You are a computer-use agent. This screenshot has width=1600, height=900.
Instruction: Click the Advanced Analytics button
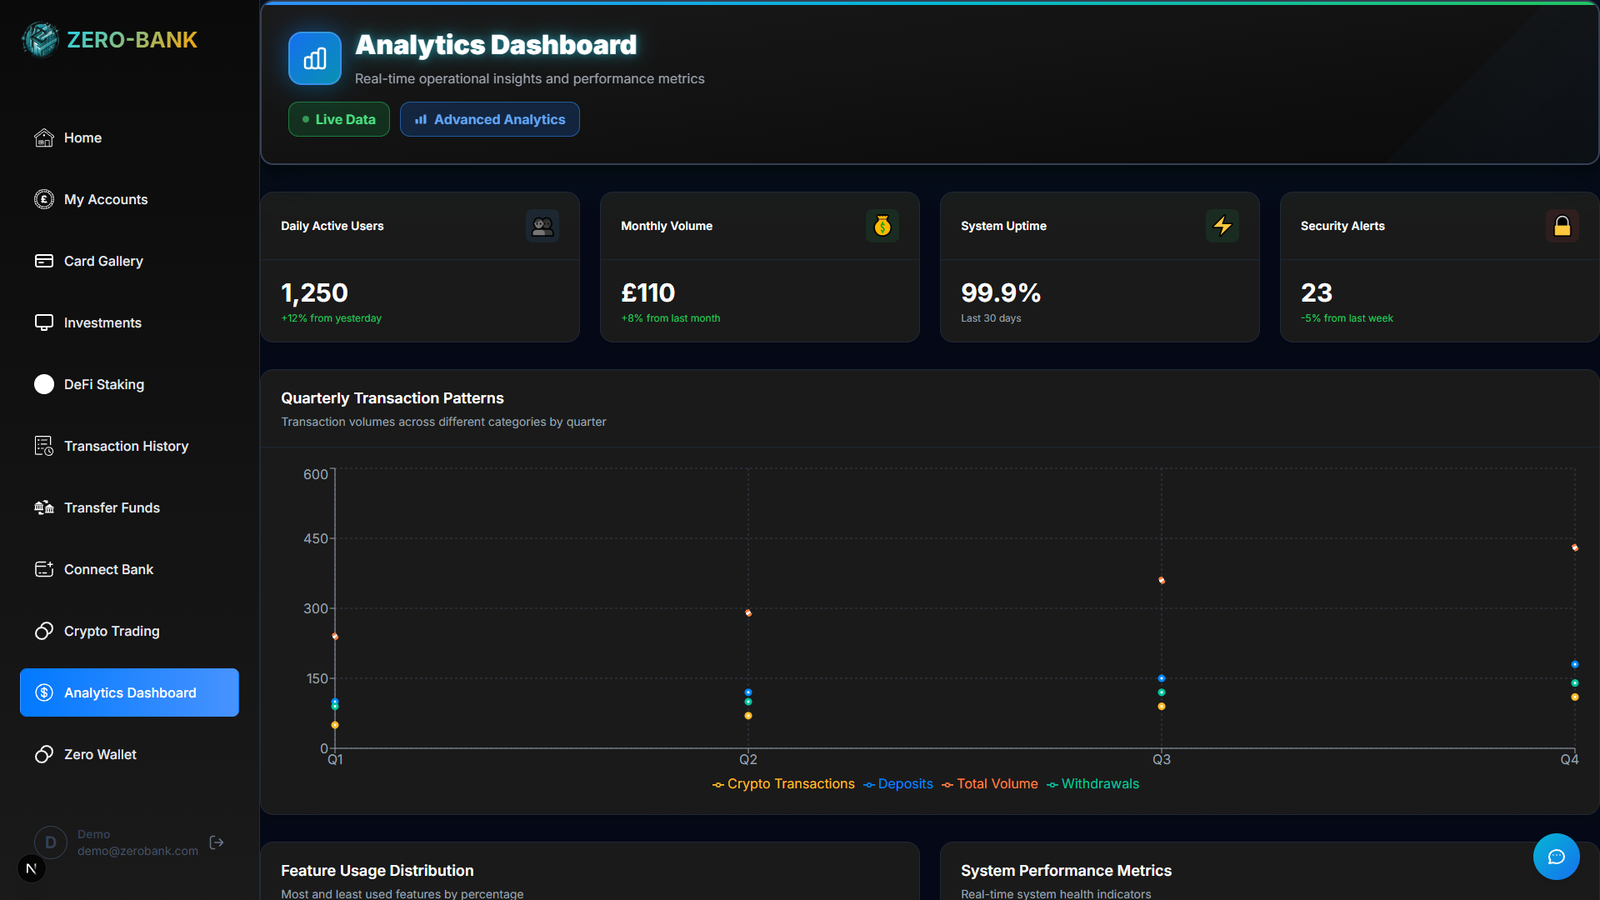(490, 119)
